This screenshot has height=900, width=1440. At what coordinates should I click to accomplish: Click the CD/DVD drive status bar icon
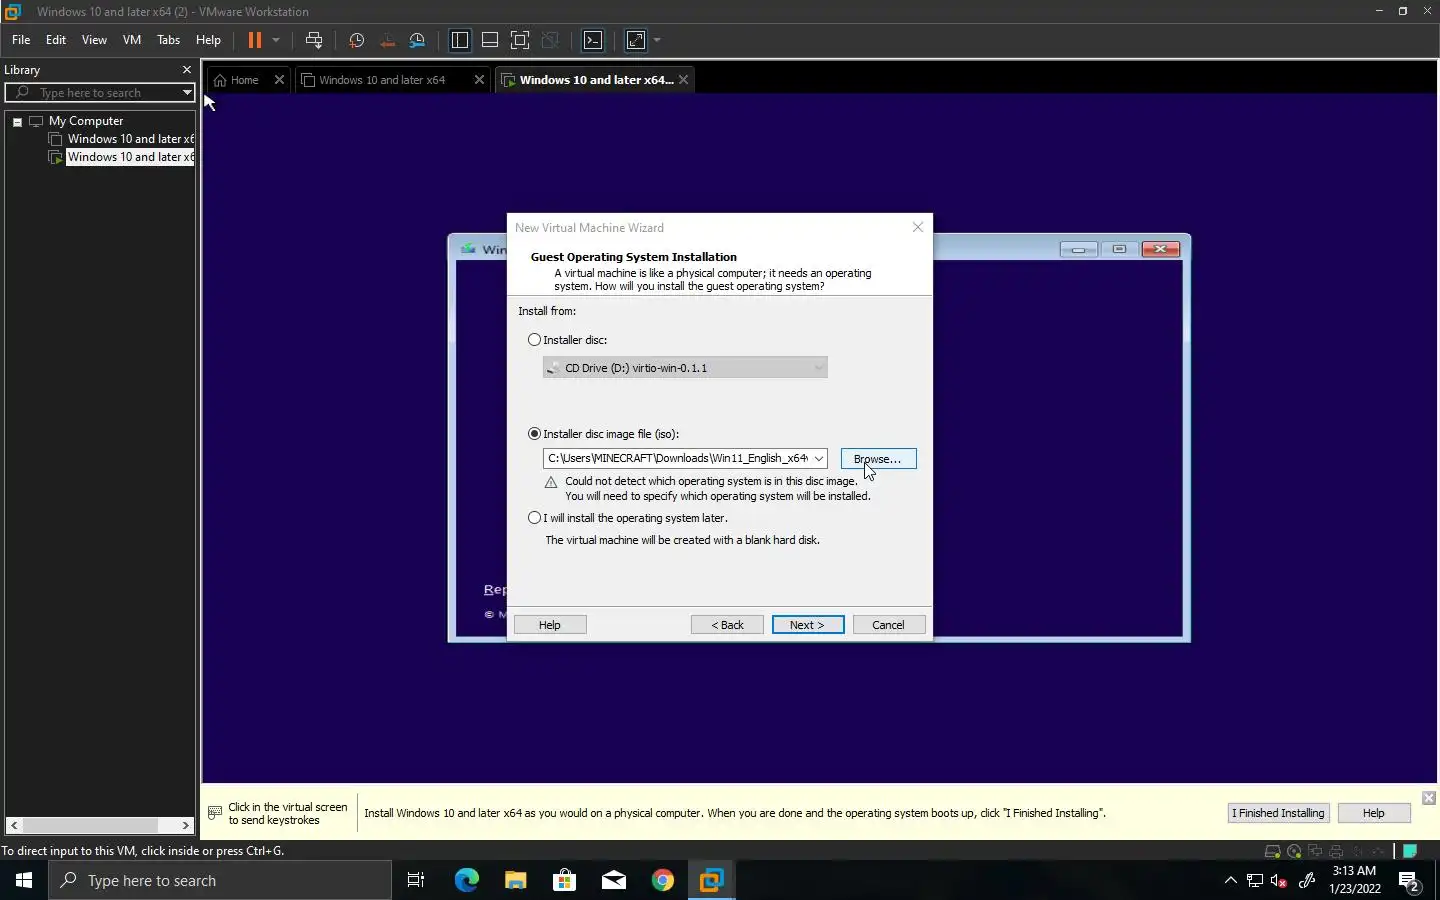[x=1294, y=851]
